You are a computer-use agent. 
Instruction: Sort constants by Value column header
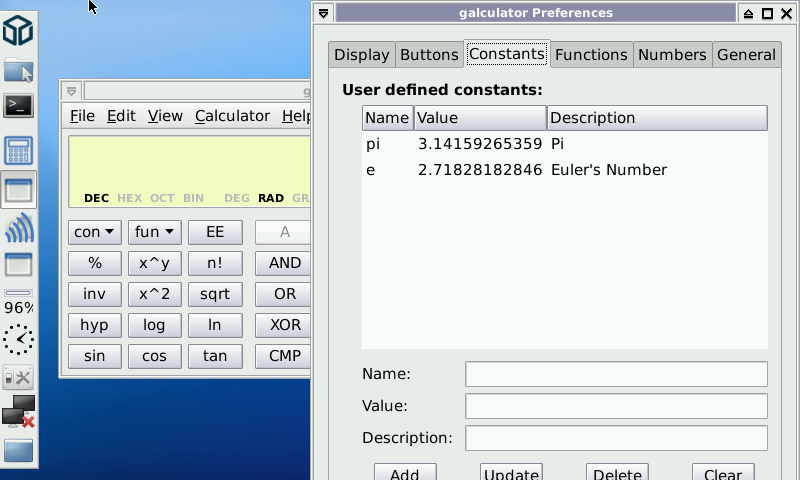pyautogui.click(x=480, y=118)
